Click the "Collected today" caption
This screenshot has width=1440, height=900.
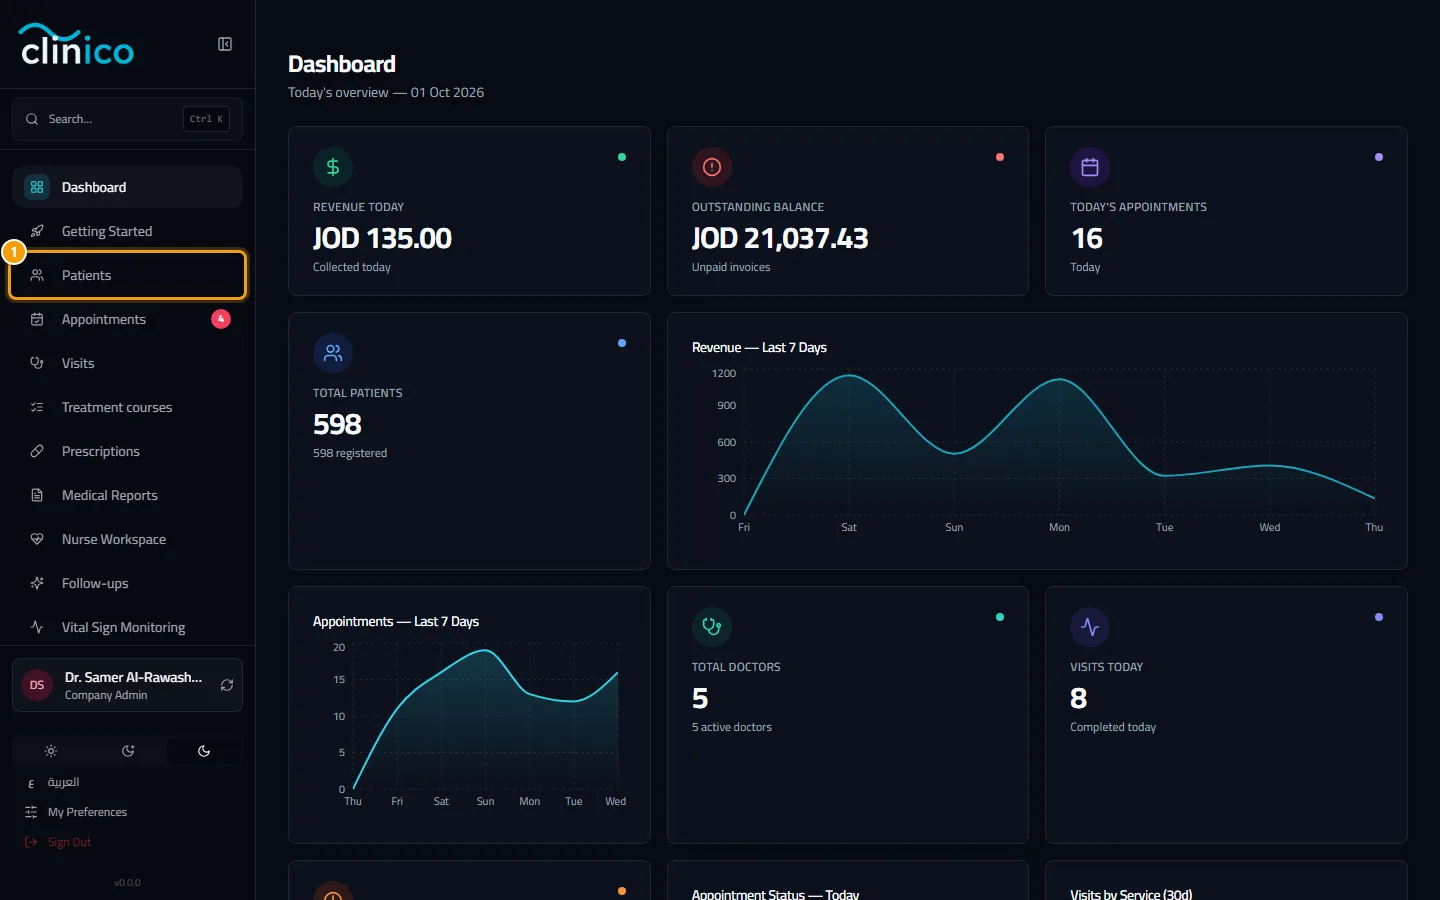[352, 267]
